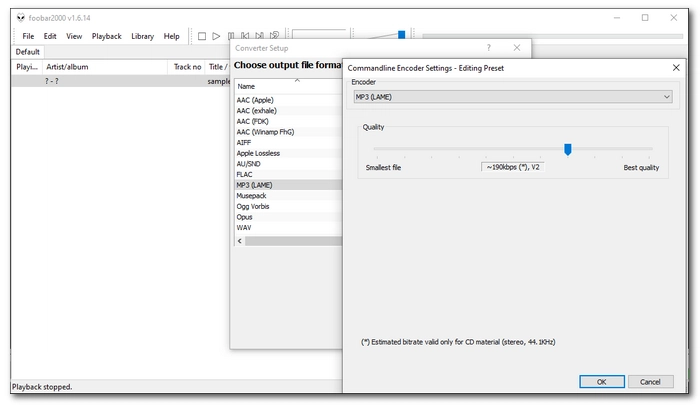Click the seekbar in foobar2000 toolbar

(x=552, y=36)
